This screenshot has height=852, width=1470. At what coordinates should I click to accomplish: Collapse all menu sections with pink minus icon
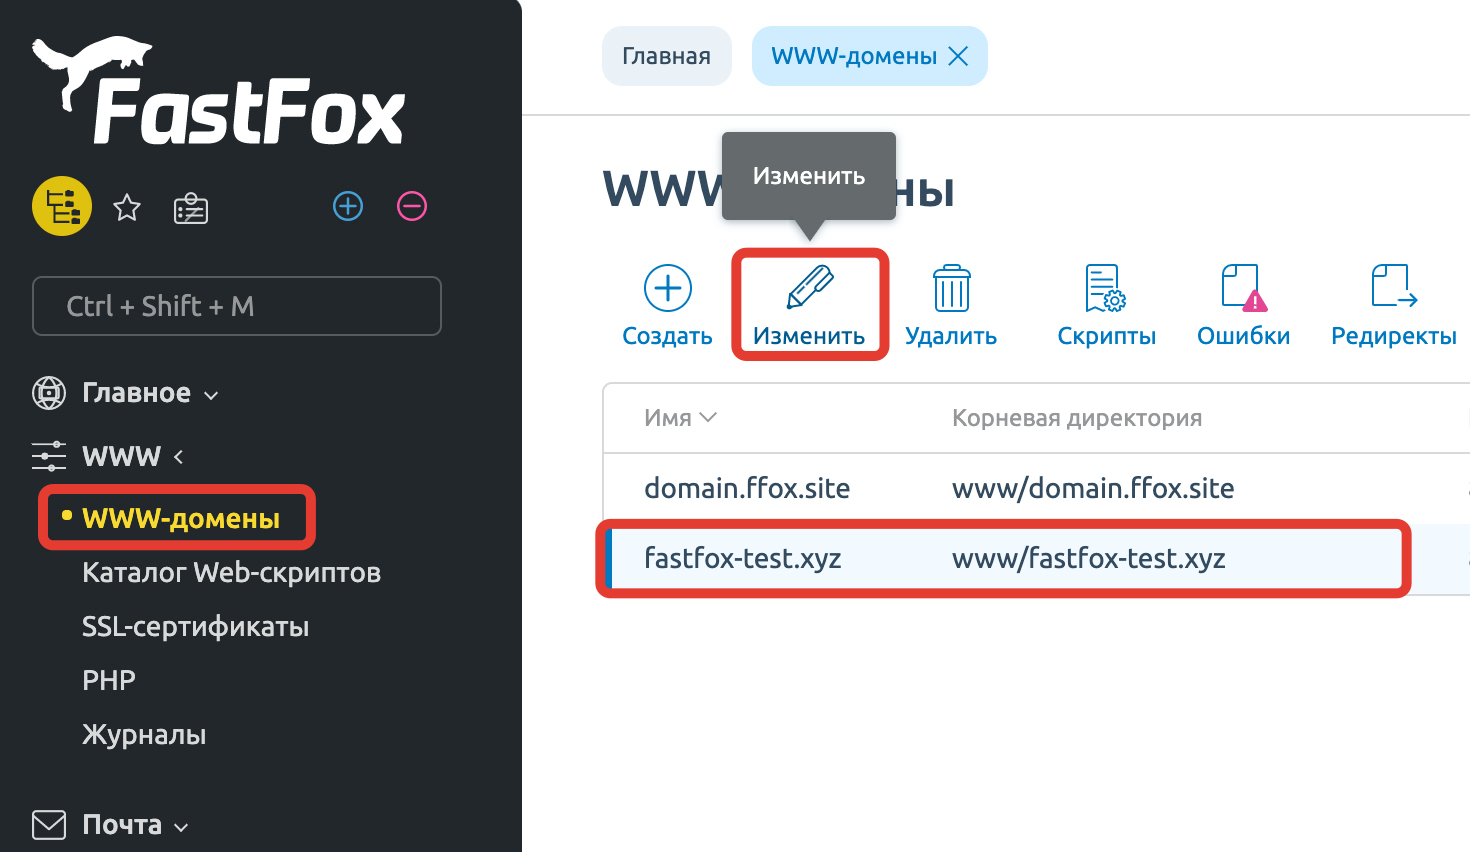tap(412, 206)
